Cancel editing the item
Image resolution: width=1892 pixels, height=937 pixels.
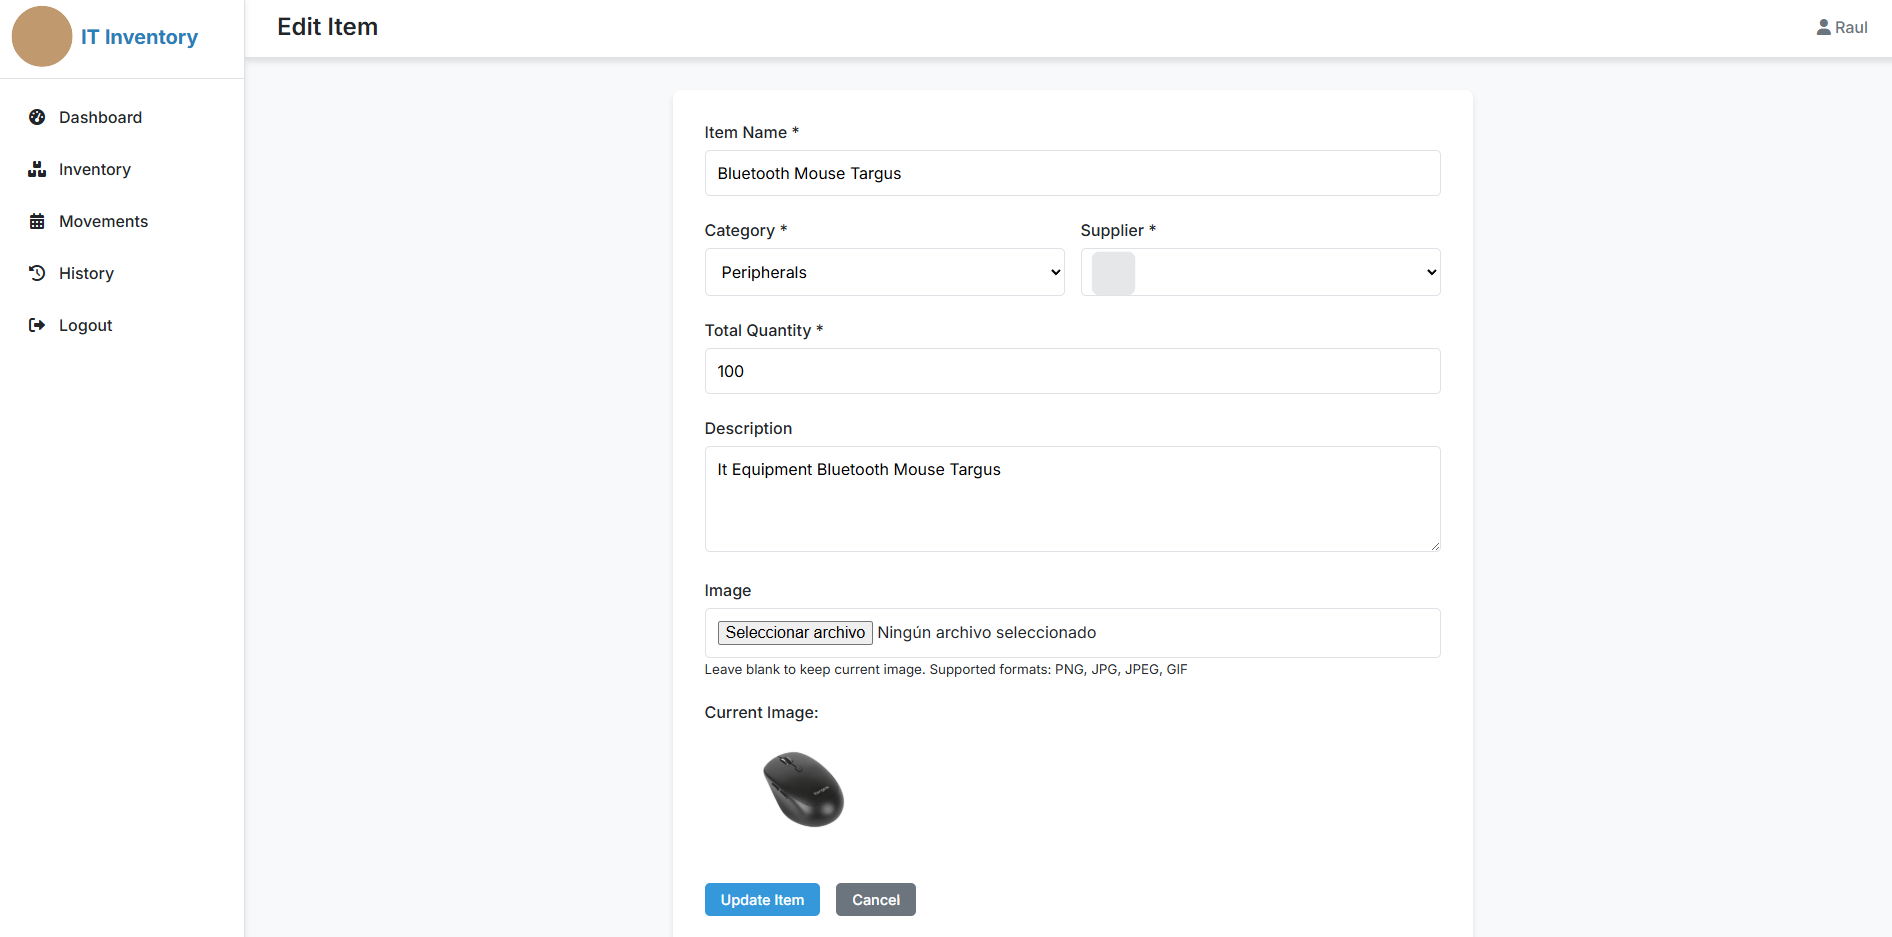point(876,900)
